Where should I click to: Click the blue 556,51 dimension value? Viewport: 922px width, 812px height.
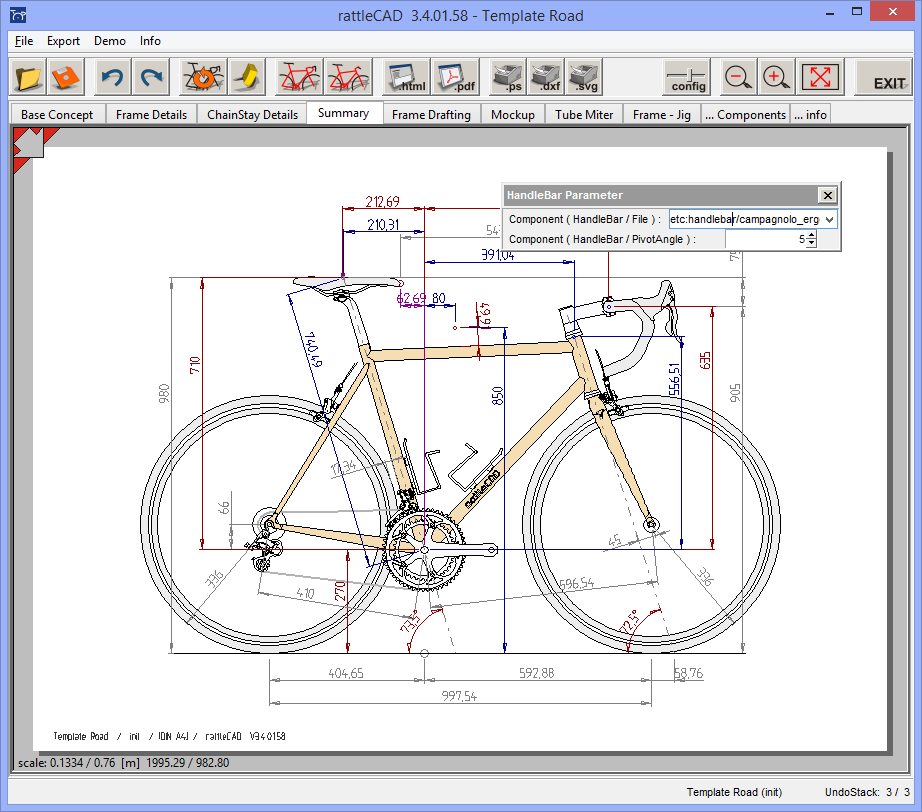pos(674,379)
